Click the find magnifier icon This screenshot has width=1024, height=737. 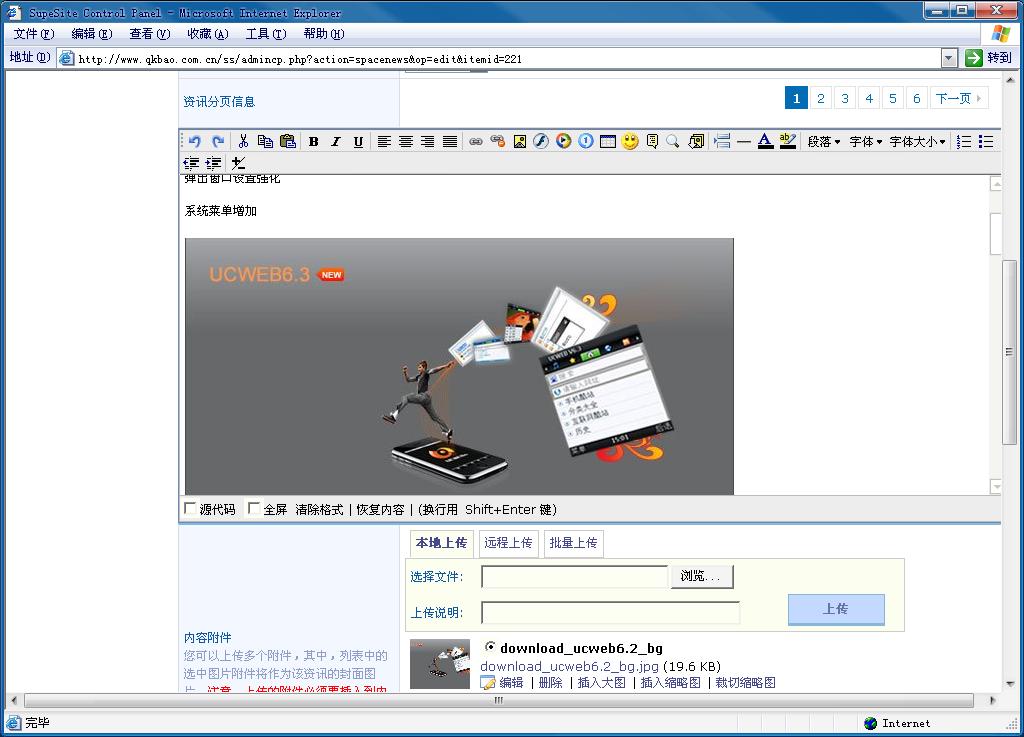pos(673,141)
